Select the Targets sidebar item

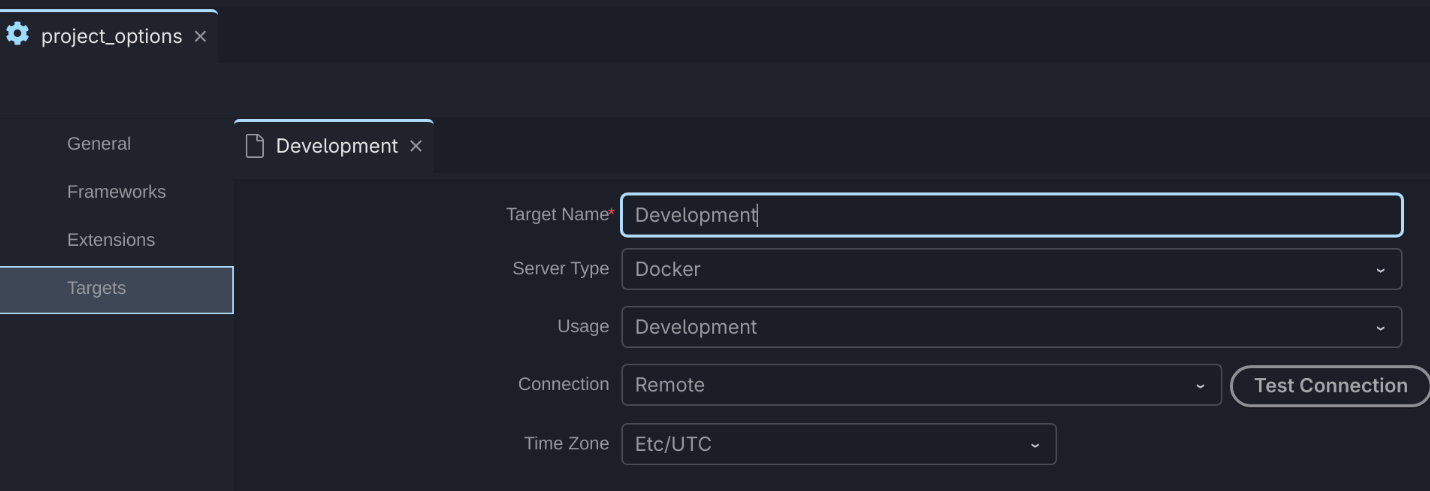pyautogui.click(x=116, y=289)
